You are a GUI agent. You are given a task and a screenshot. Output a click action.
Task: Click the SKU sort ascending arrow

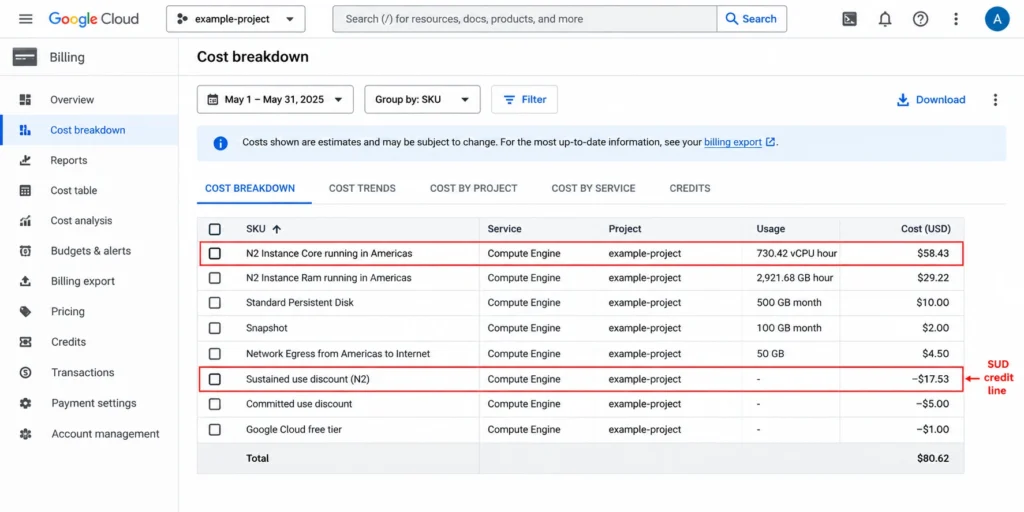coord(276,229)
